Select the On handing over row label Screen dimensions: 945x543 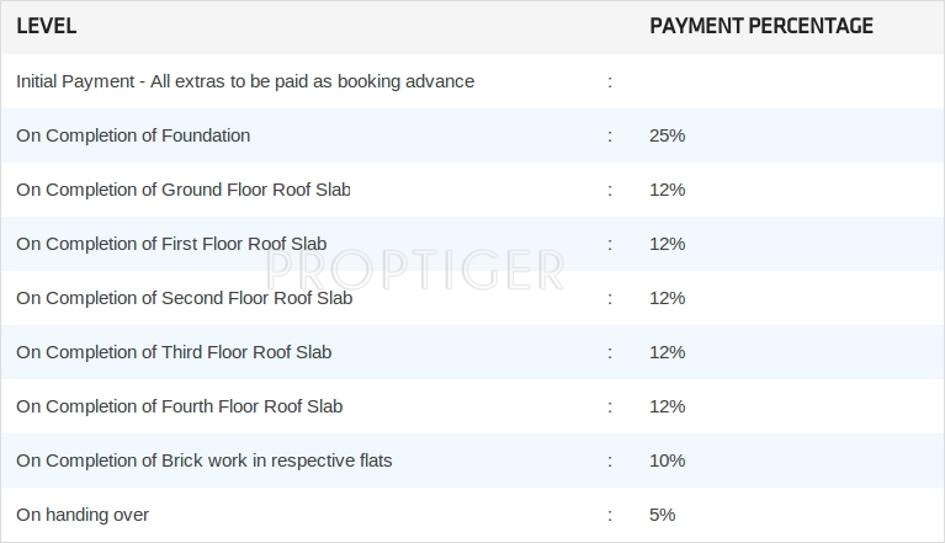pos(82,514)
